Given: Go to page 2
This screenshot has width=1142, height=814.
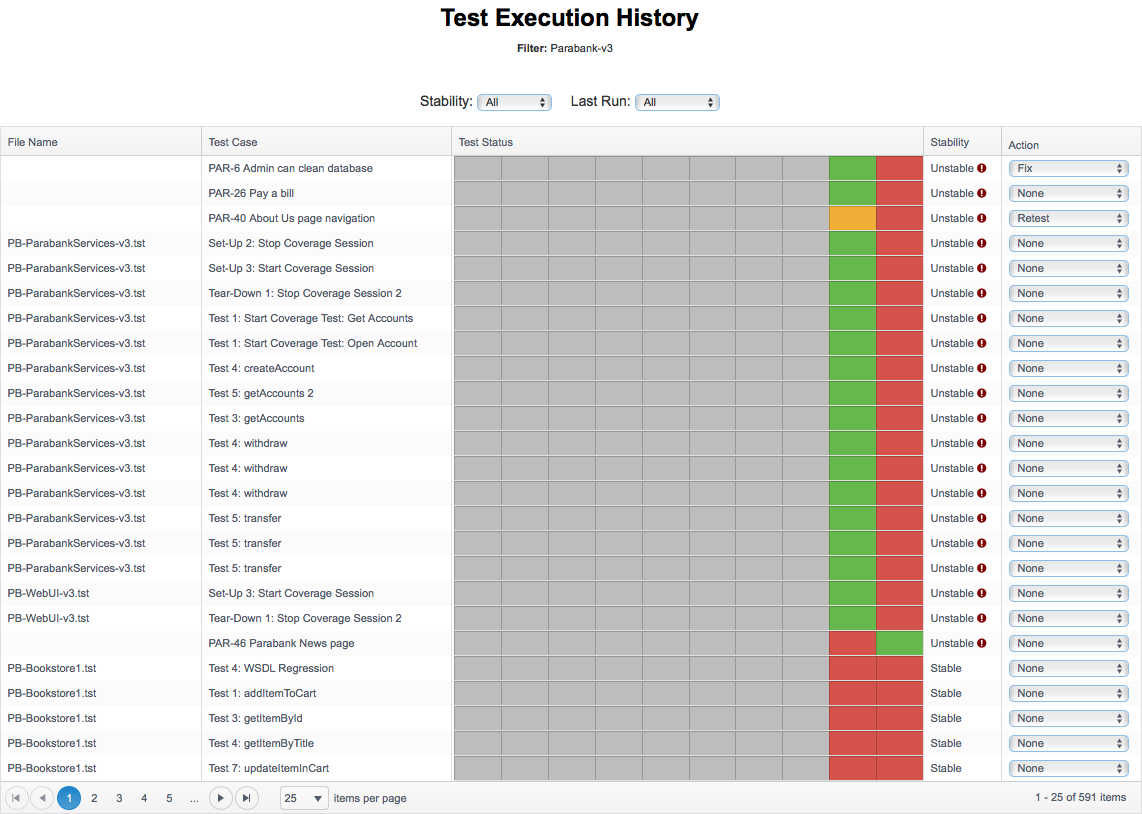Looking at the screenshot, I should (94, 798).
